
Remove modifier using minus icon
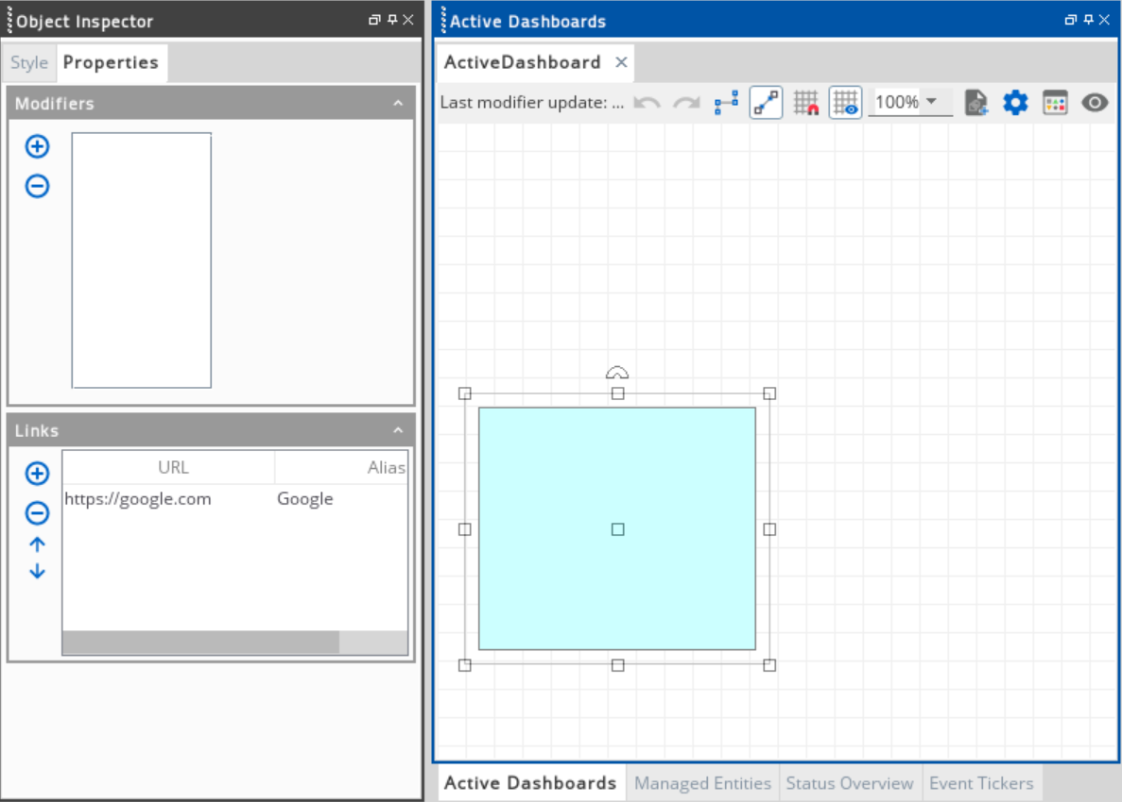point(37,186)
